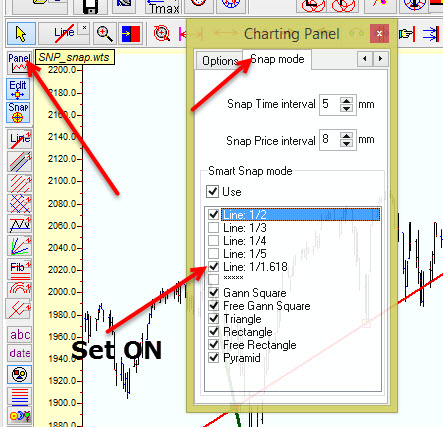Click the blue and red arrow toolbar icon
Image resolution: width=443 pixels, height=427 pixels.
coord(131,33)
